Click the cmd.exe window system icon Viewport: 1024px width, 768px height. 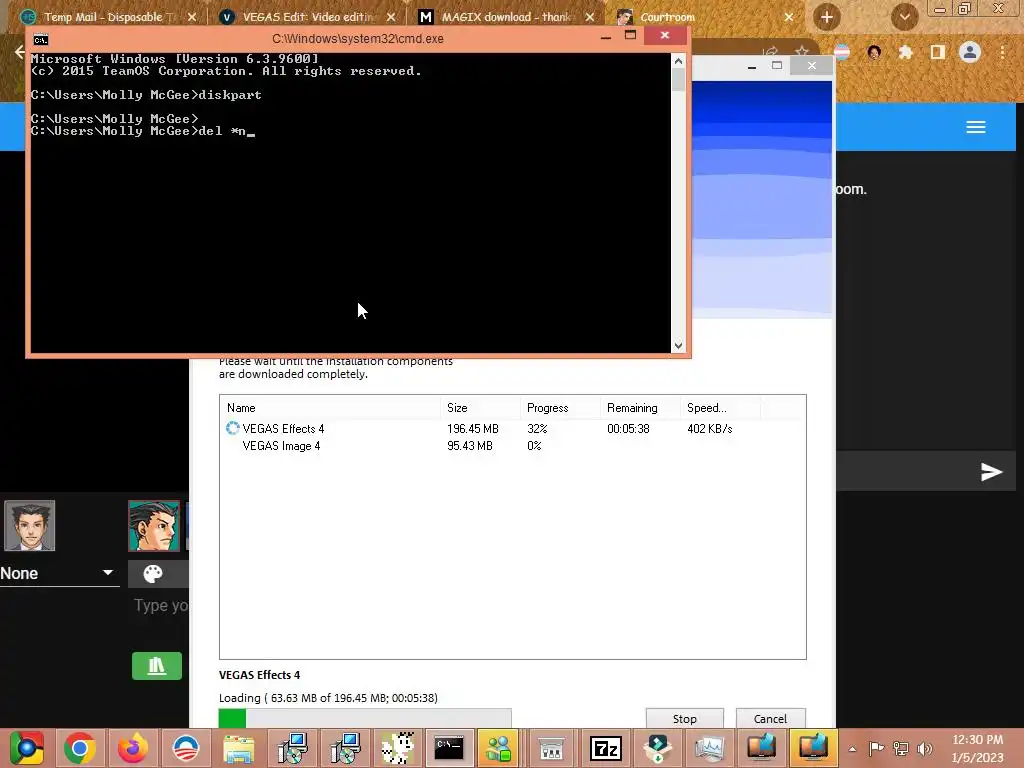[x=40, y=40]
